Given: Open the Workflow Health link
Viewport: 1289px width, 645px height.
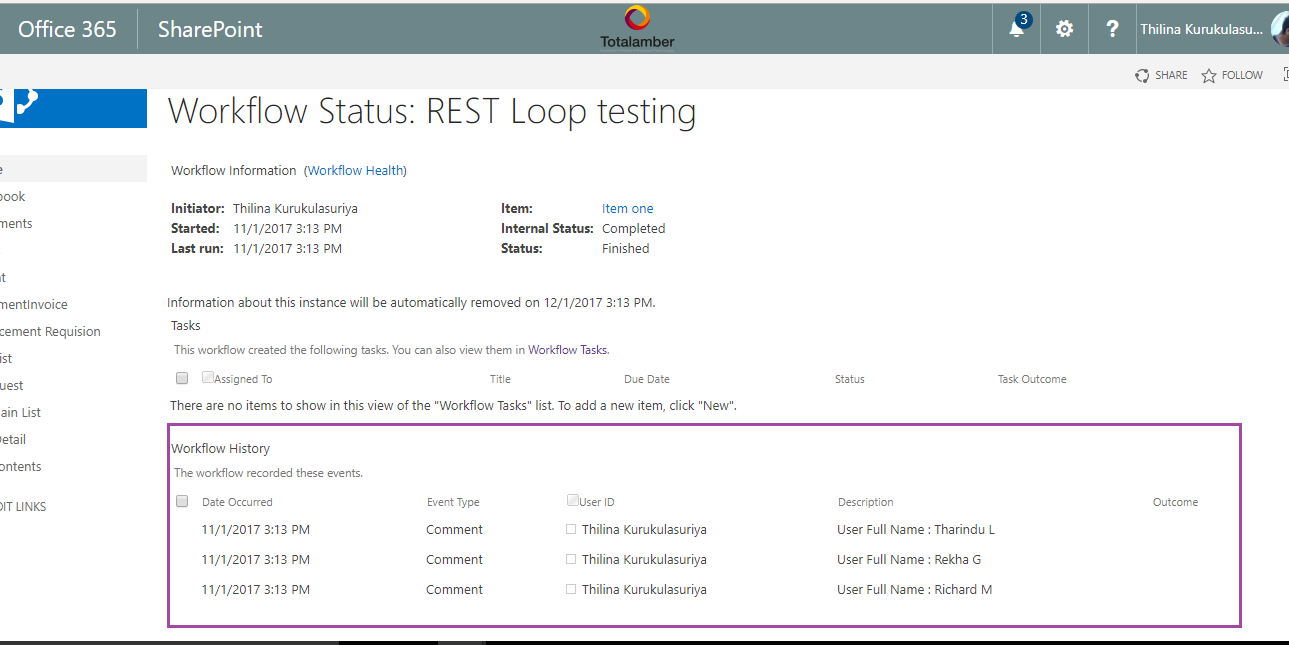Looking at the screenshot, I should click(355, 170).
